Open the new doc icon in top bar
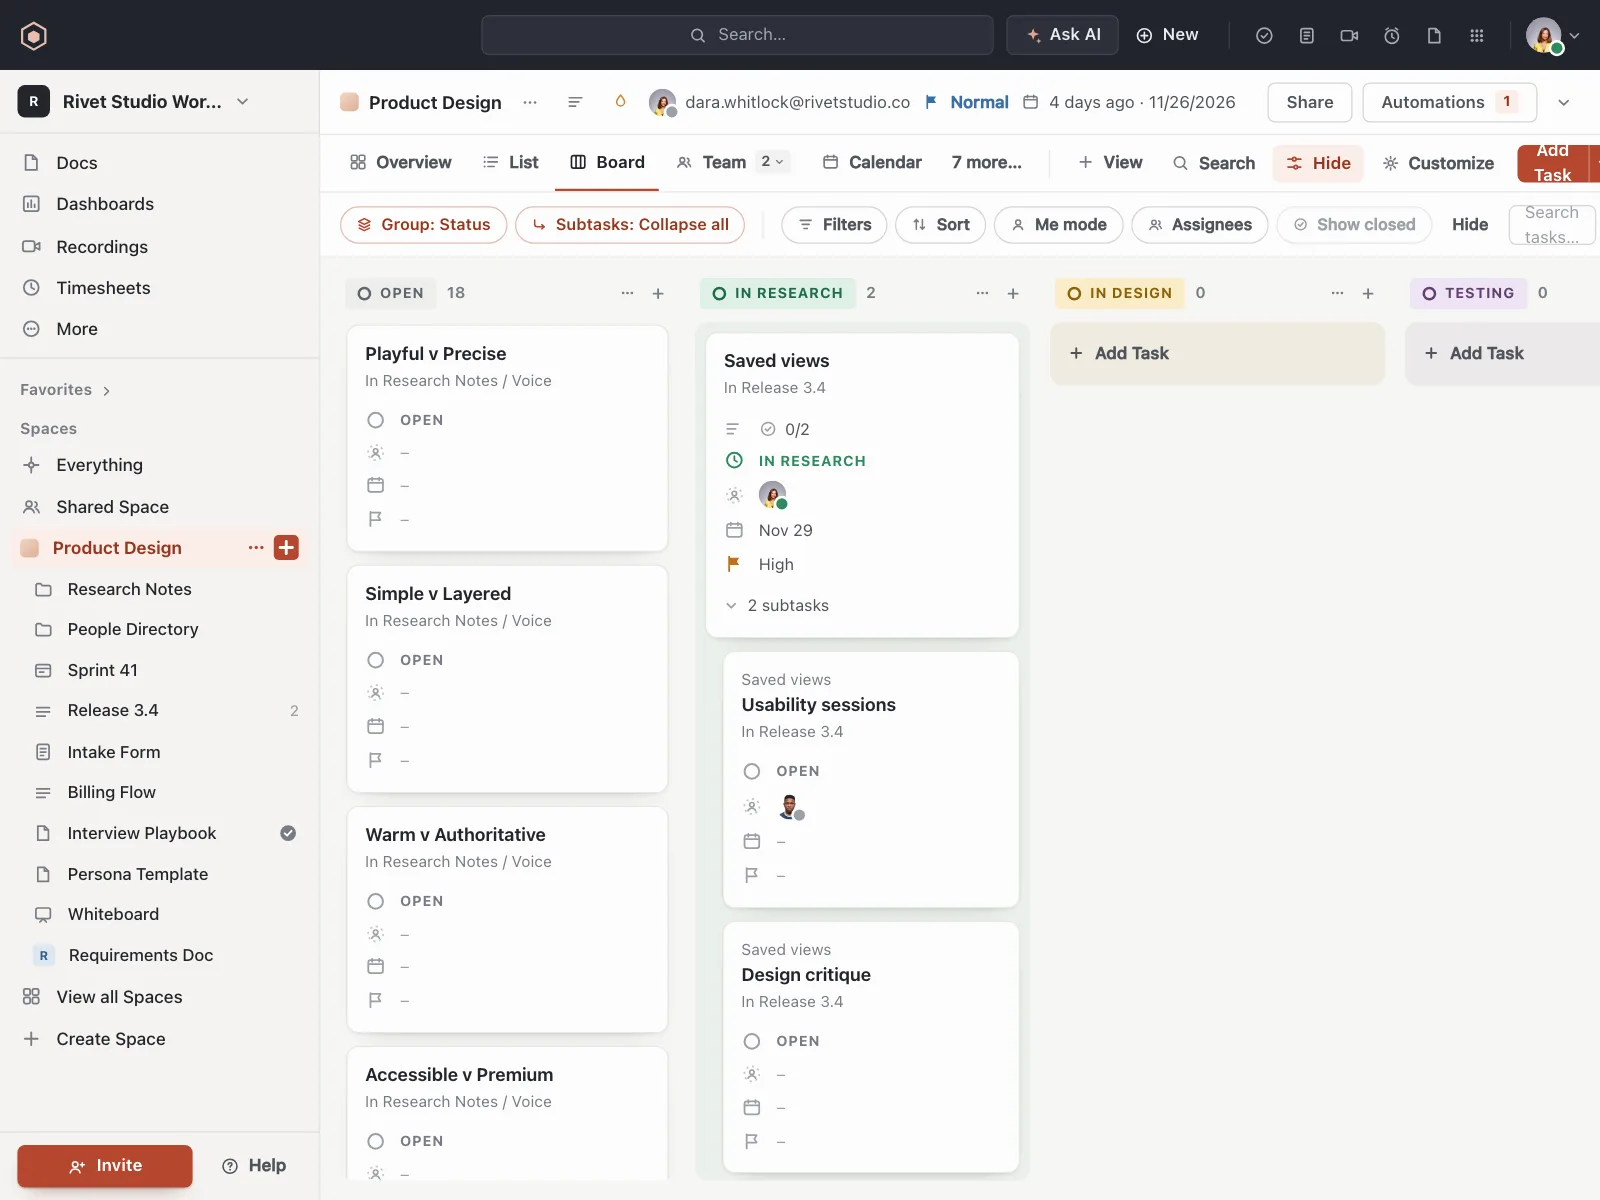Screen dimensions: 1600x1200 click(1434, 35)
